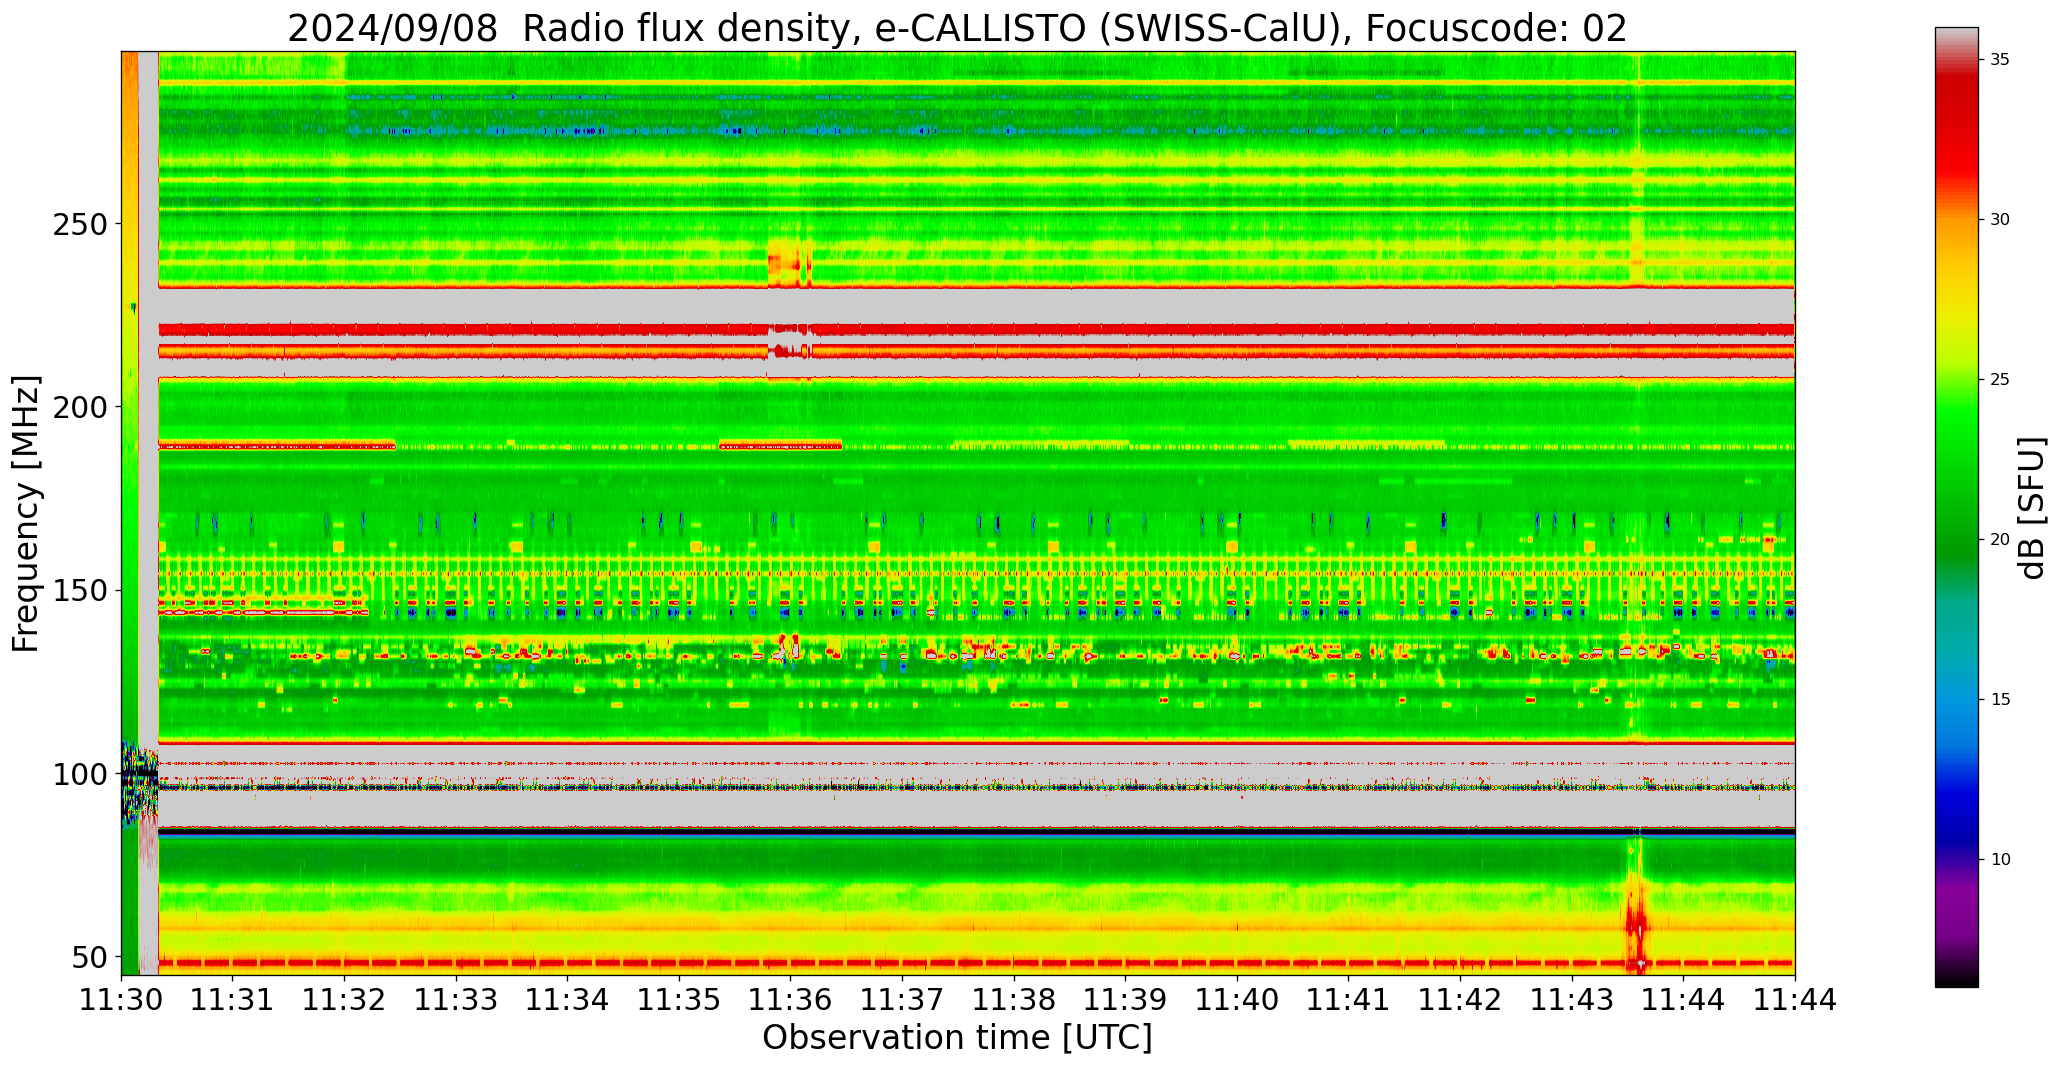This screenshot has height=1067, width=2062.
Task: Click the 11:43 time tick label
Action: (x=1571, y=999)
